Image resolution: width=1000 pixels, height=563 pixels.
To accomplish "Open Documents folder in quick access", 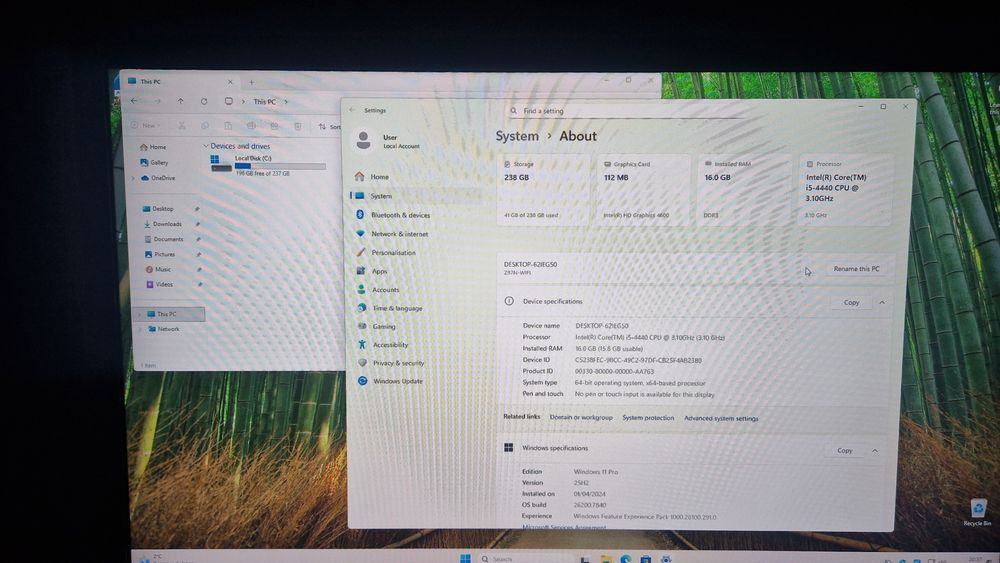I will pos(164,240).
